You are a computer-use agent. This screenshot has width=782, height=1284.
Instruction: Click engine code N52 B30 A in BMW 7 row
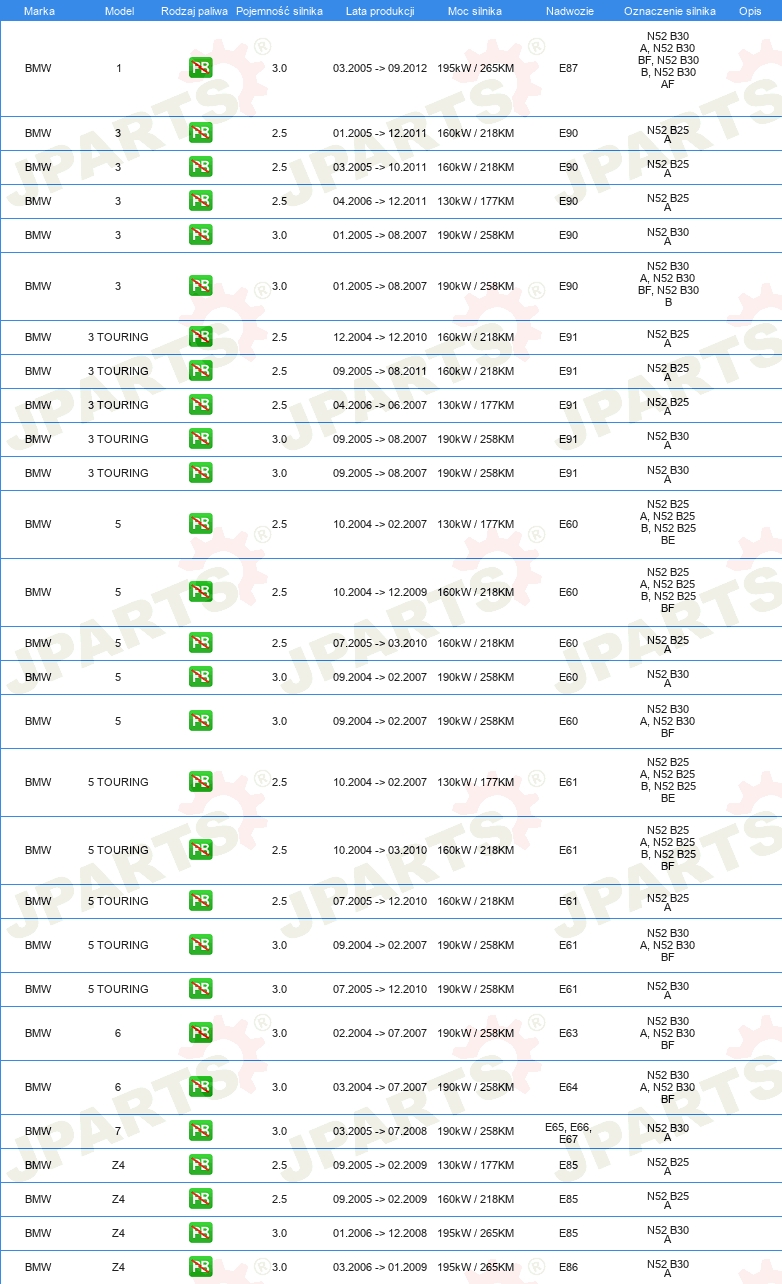tap(668, 1132)
